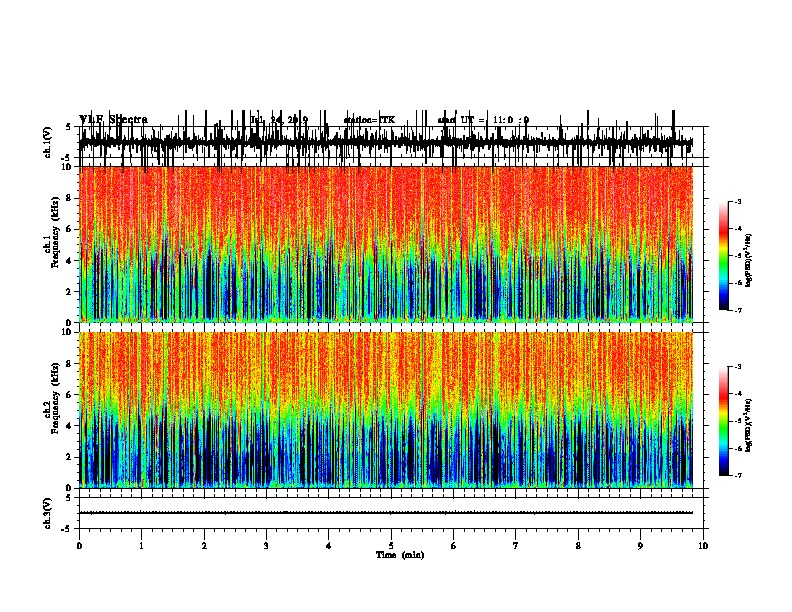
Task: Click the "ch.3(V)" axis label
Action: pos(47,513)
